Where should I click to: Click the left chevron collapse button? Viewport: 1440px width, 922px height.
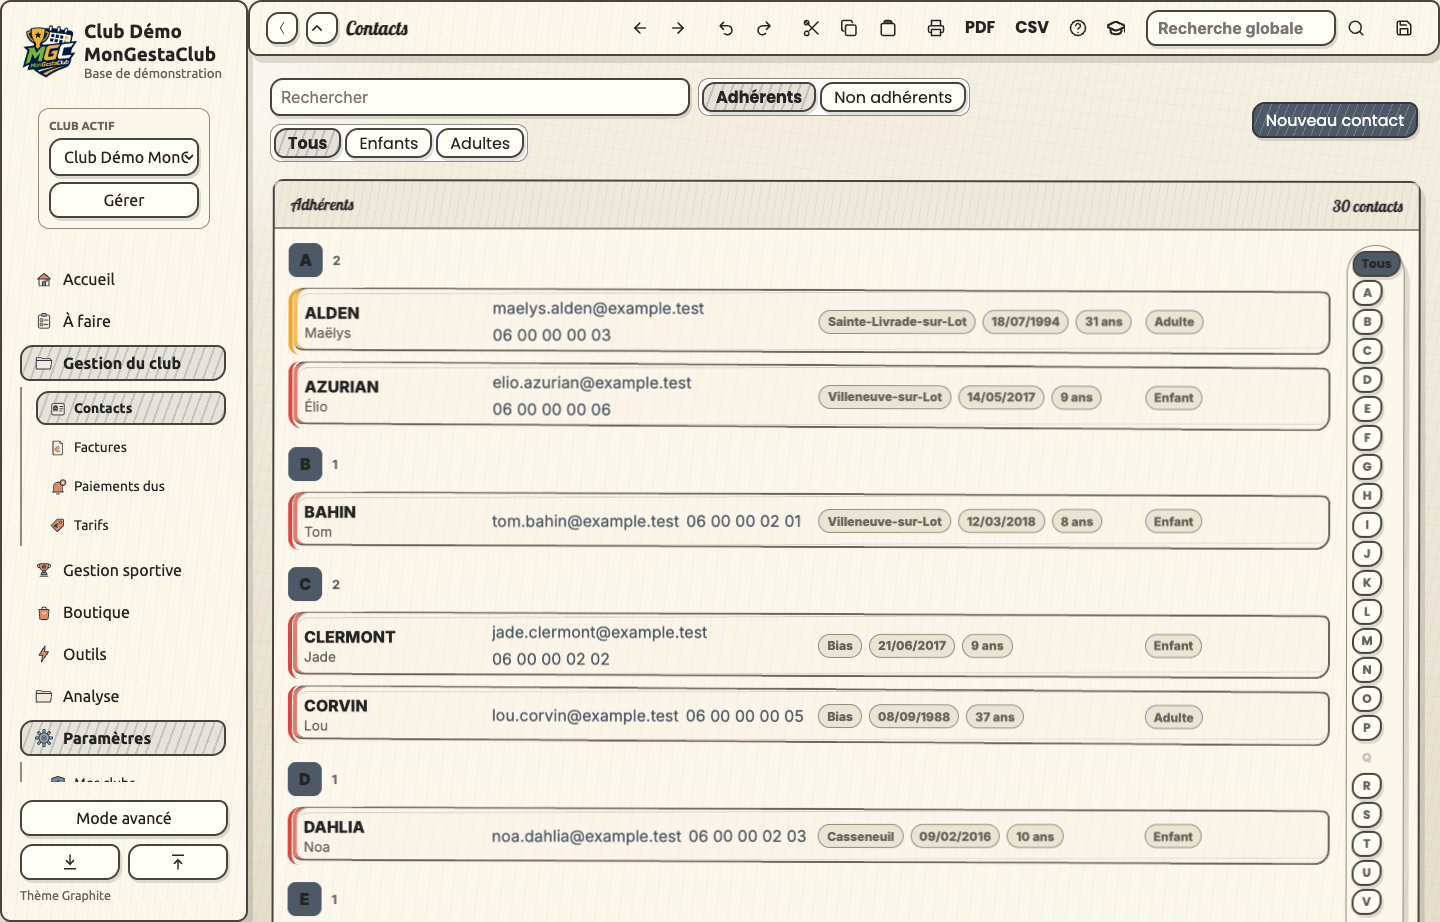click(x=282, y=28)
